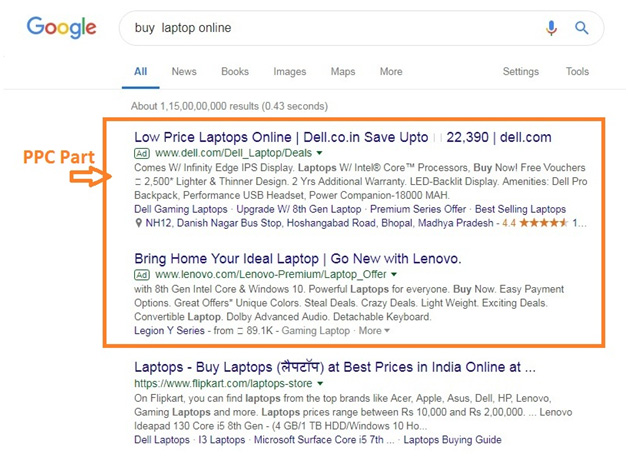Open Laptops Buying Guide sitelink
The height and width of the screenshot is (456, 628).
[452, 440]
